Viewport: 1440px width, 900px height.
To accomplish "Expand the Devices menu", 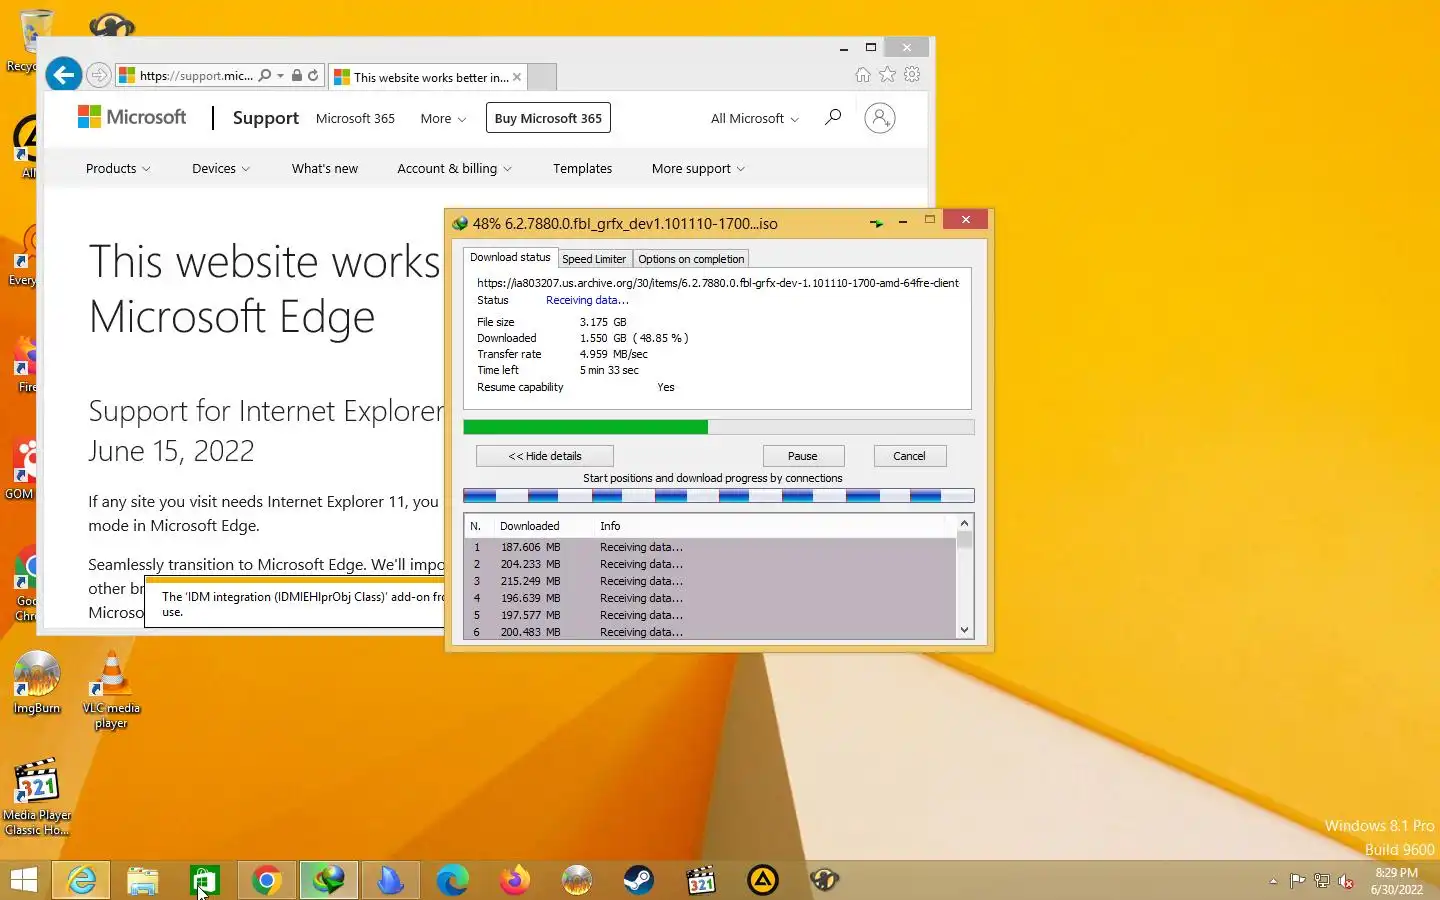I will (x=221, y=168).
